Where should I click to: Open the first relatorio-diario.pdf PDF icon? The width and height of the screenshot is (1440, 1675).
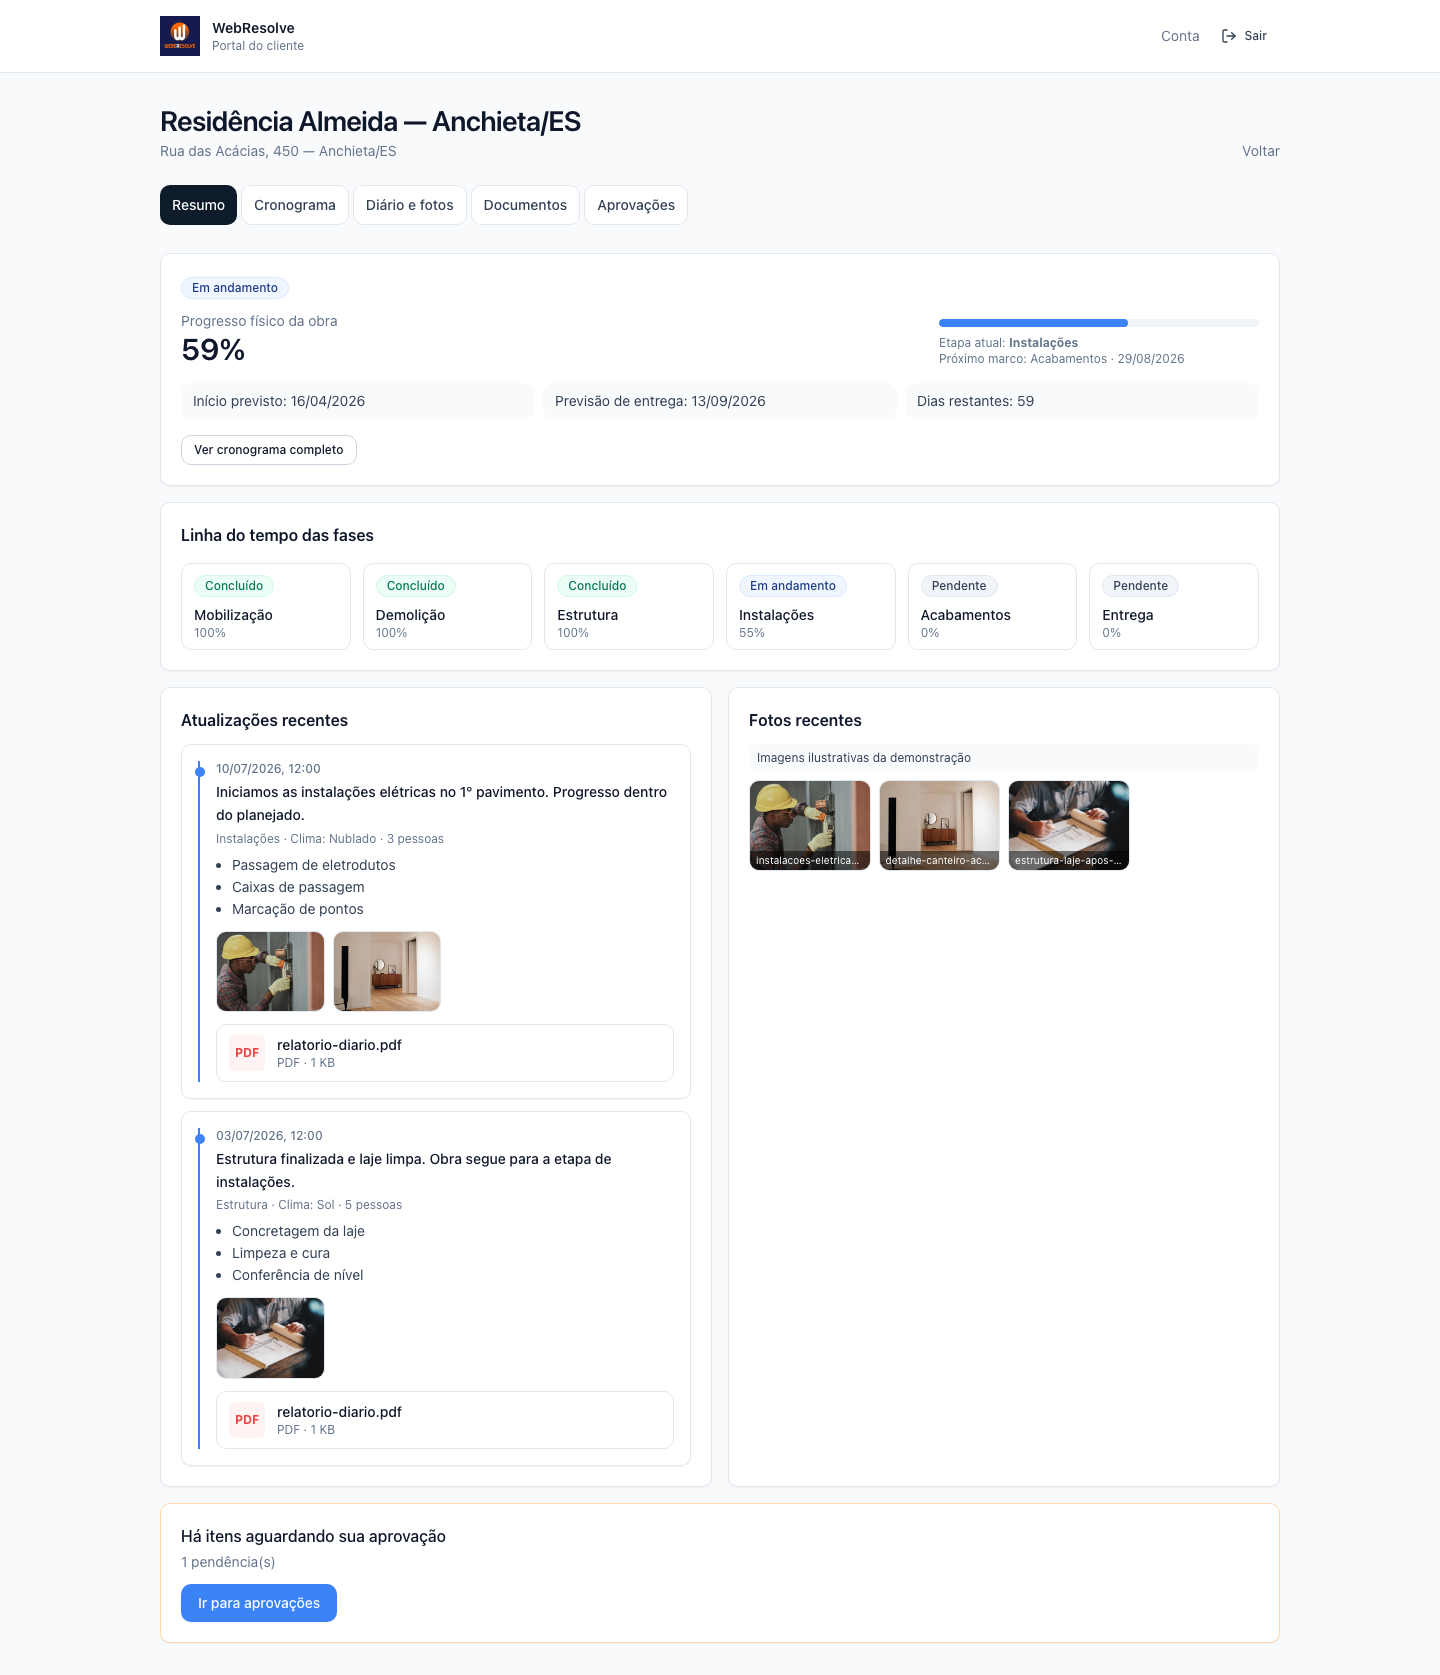coord(247,1053)
